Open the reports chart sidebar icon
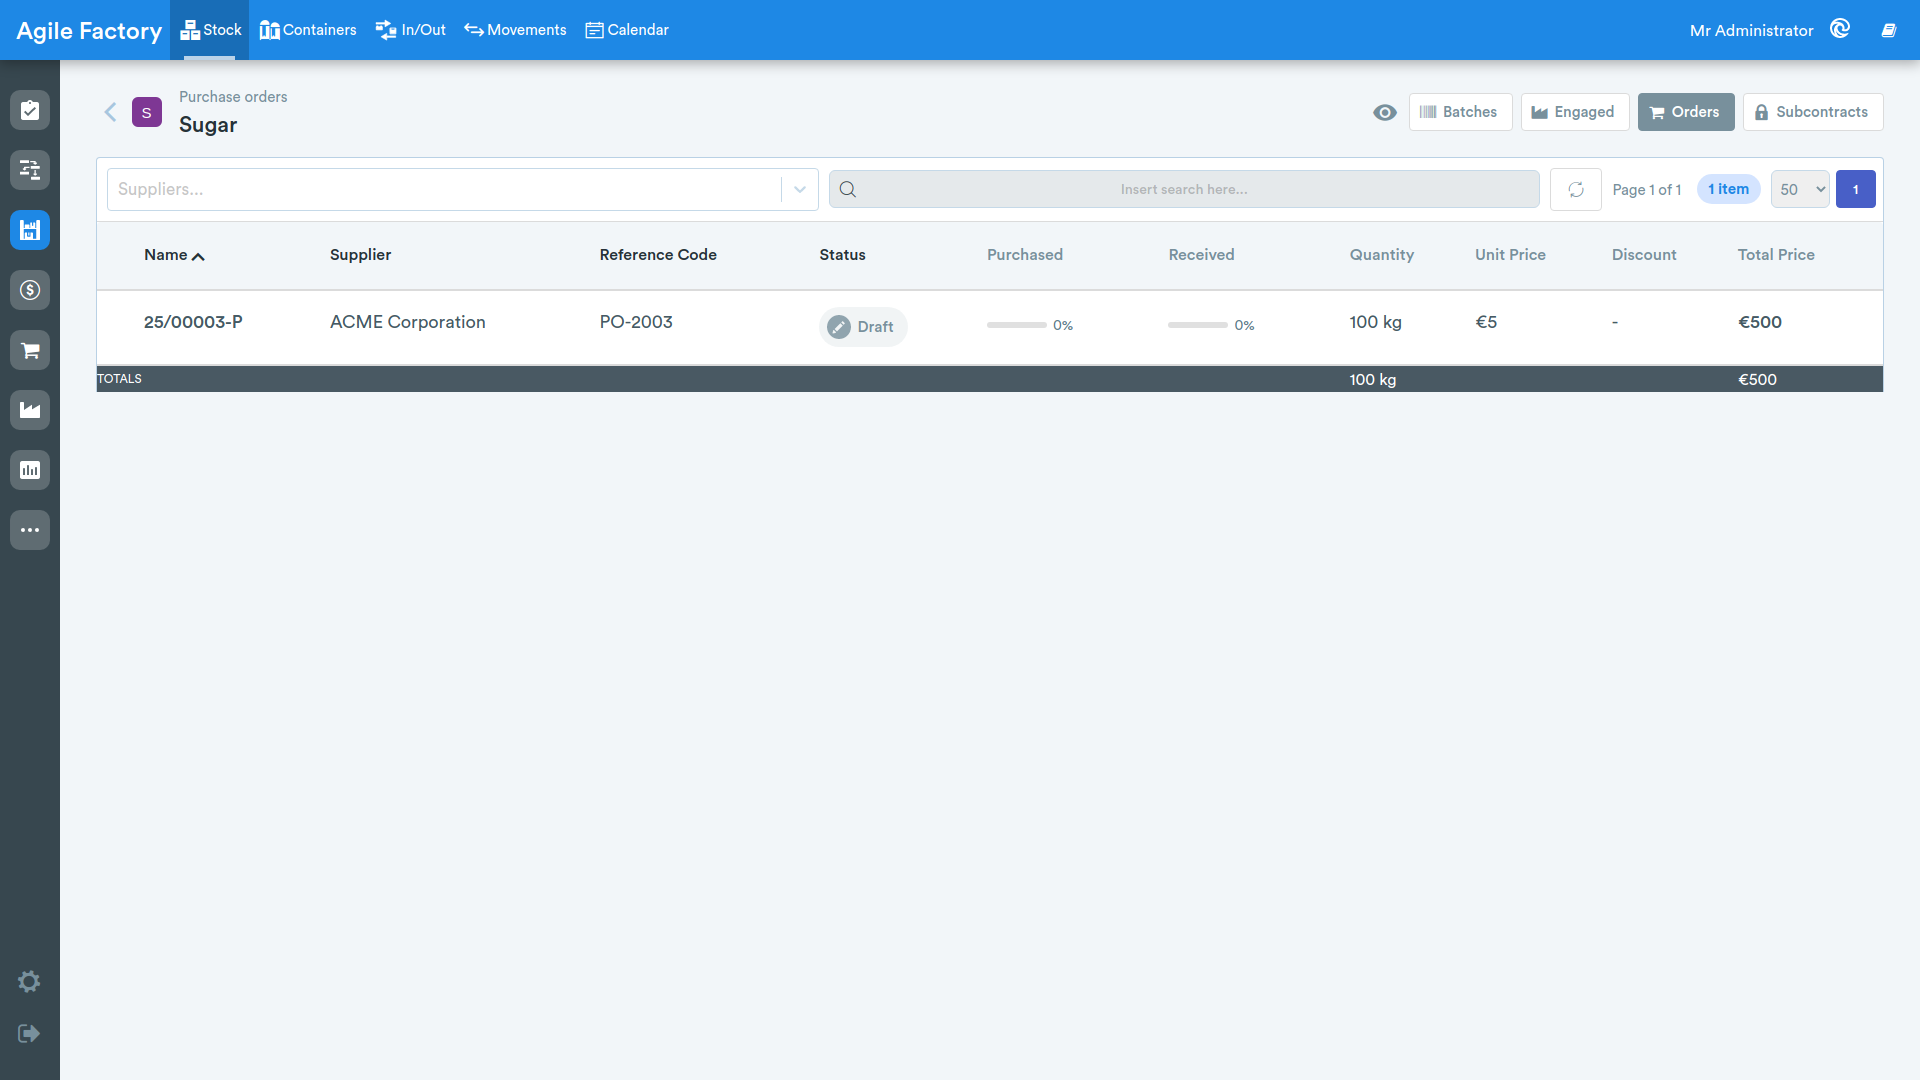This screenshot has width=1920, height=1080. point(30,470)
